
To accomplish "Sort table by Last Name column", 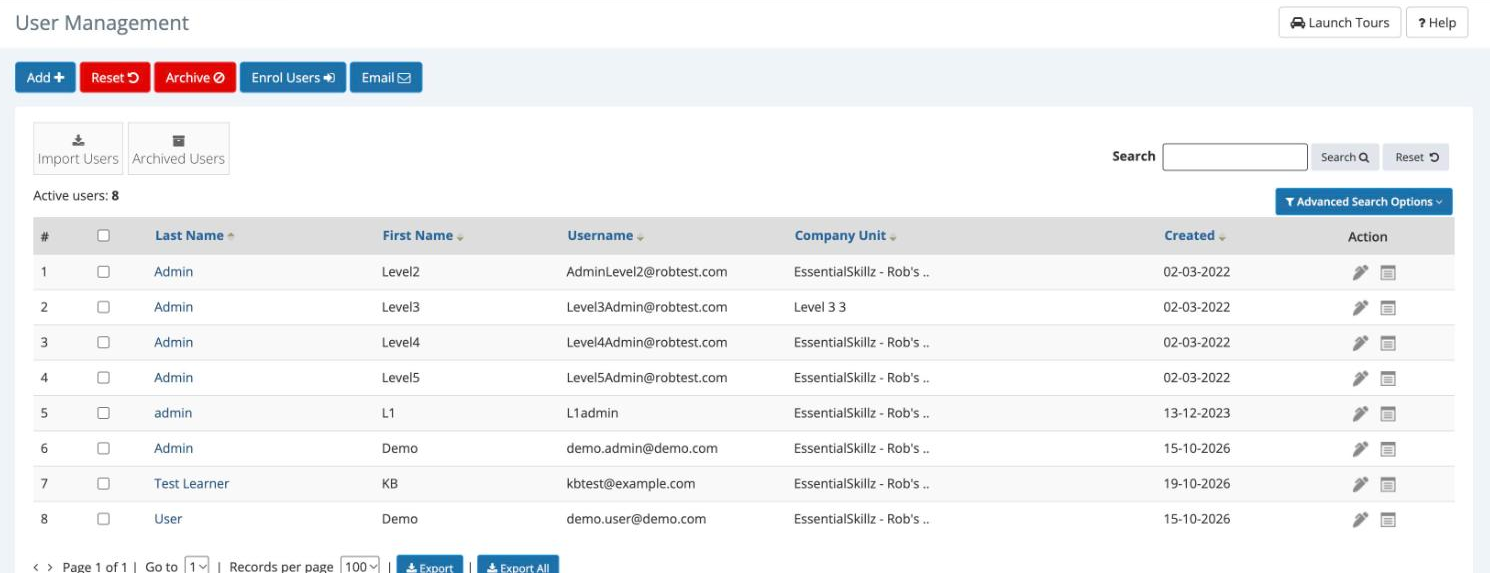I will [x=195, y=236].
